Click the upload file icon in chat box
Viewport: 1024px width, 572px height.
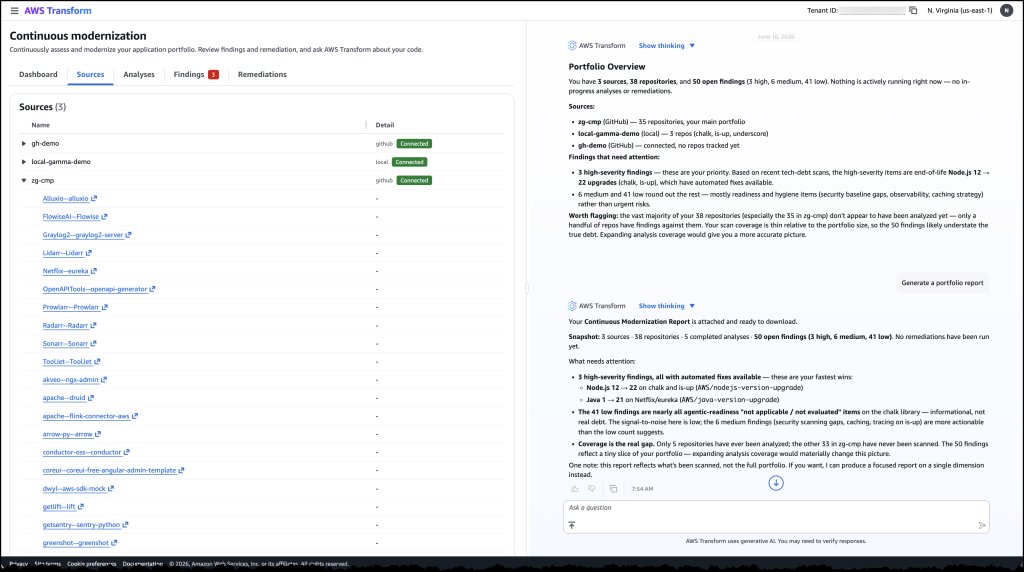pyautogui.click(x=572, y=525)
